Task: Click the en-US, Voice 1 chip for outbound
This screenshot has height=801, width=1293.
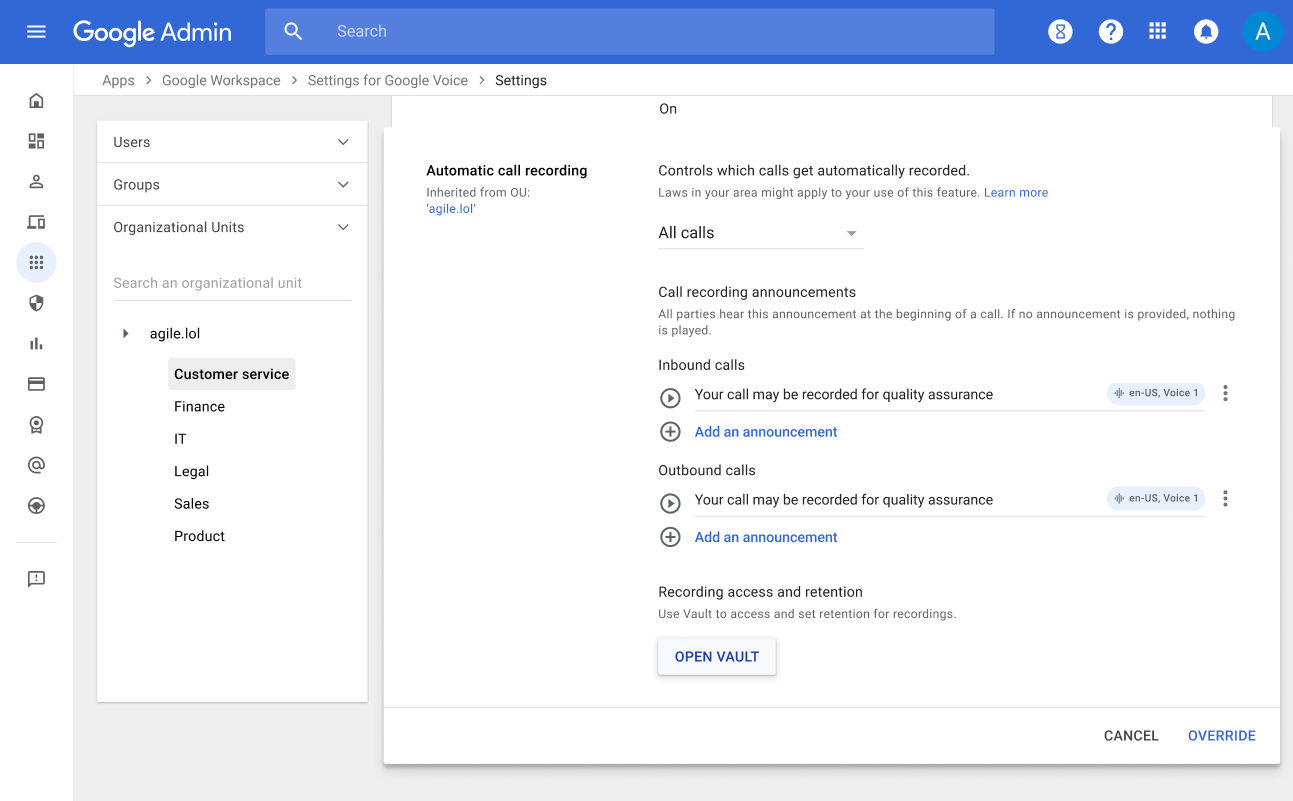Action: 1156,498
